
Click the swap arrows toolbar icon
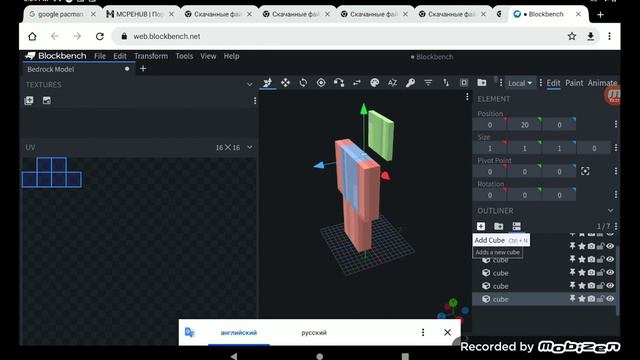[357, 83]
